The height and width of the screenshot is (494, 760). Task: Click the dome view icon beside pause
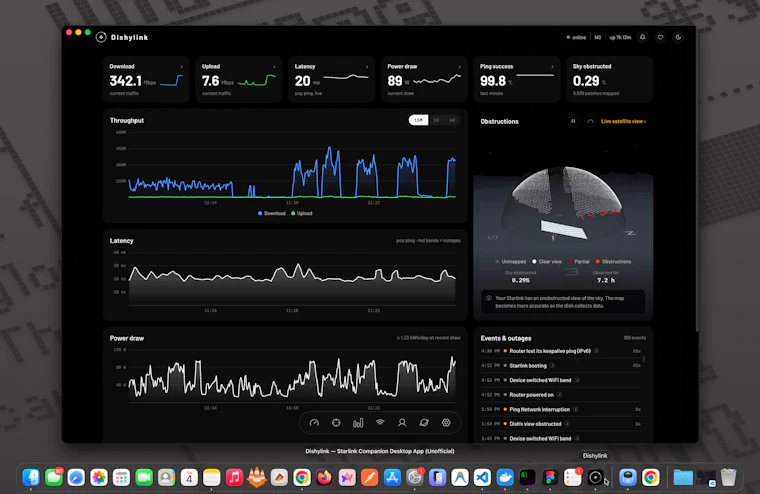(590, 121)
